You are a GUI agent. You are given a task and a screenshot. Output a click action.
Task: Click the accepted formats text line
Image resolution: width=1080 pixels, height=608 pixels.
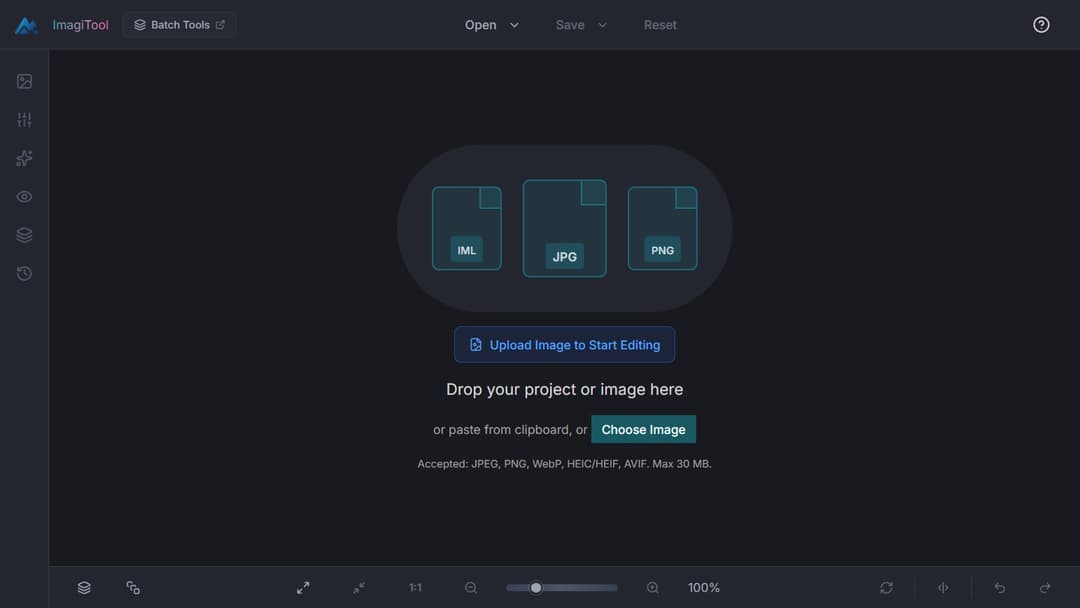tap(564, 463)
